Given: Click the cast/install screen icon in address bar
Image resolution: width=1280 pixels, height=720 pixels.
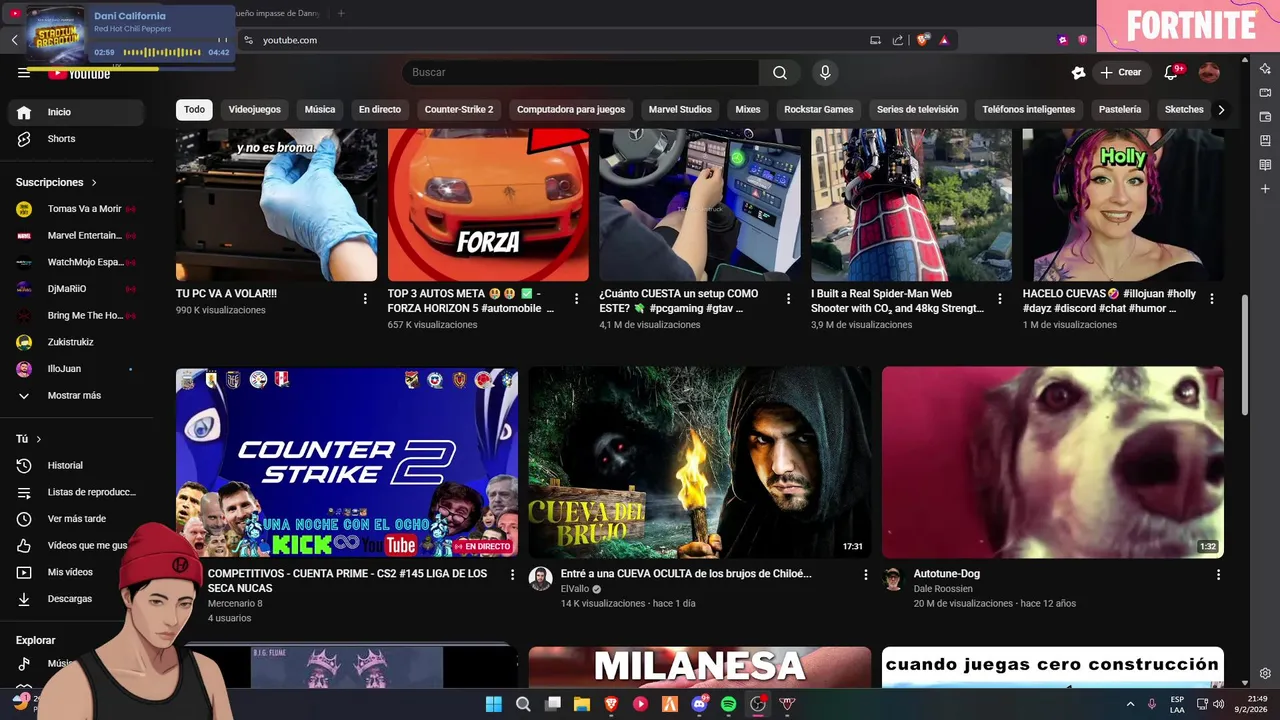Looking at the screenshot, I should 875,40.
